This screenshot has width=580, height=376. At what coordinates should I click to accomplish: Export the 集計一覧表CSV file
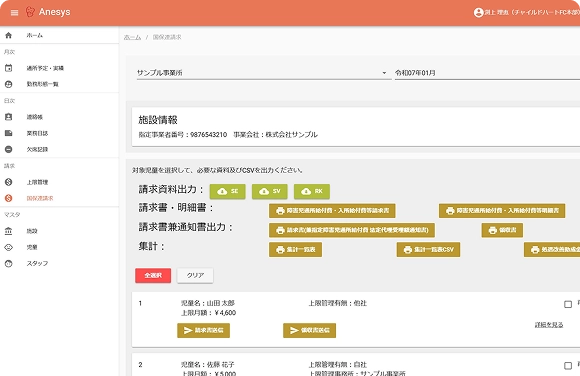[x=428, y=250]
